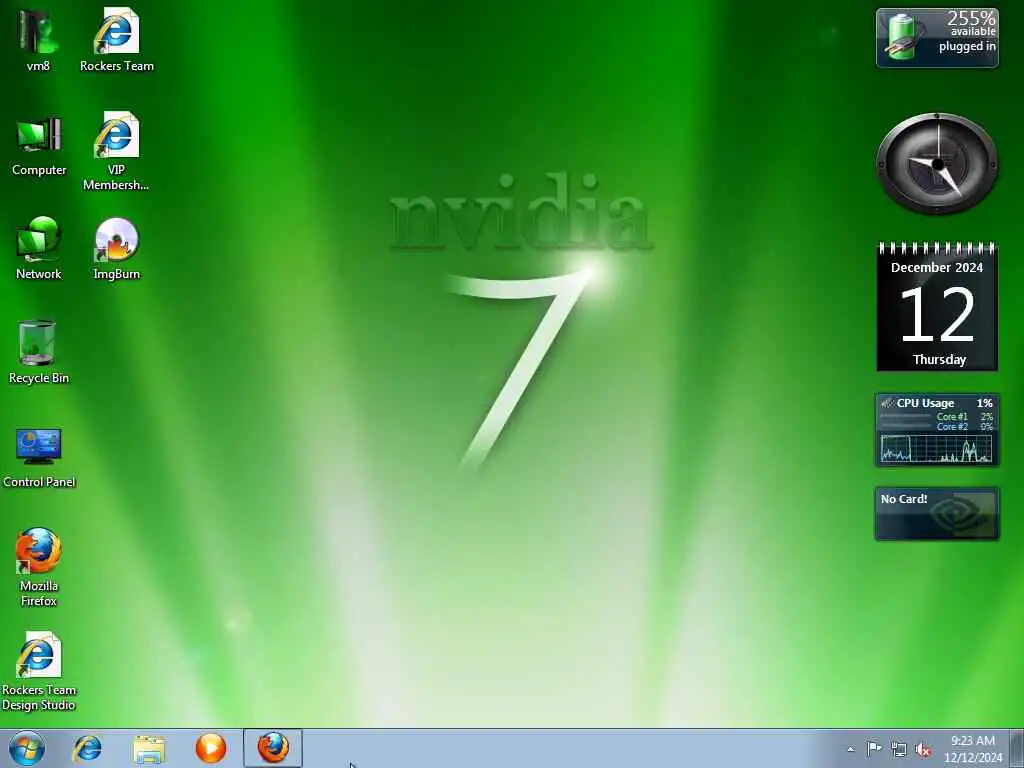
Task: Select the Network desktop icon
Action: (x=39, y=248)
